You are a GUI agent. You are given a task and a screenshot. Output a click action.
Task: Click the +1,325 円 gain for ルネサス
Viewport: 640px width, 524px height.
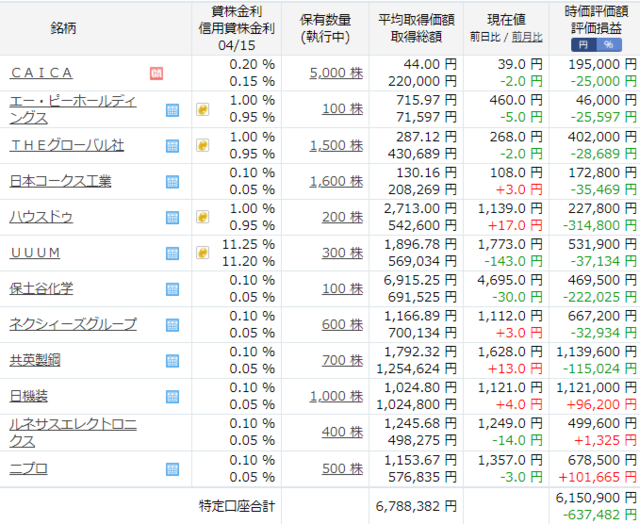tap(605, 440)
